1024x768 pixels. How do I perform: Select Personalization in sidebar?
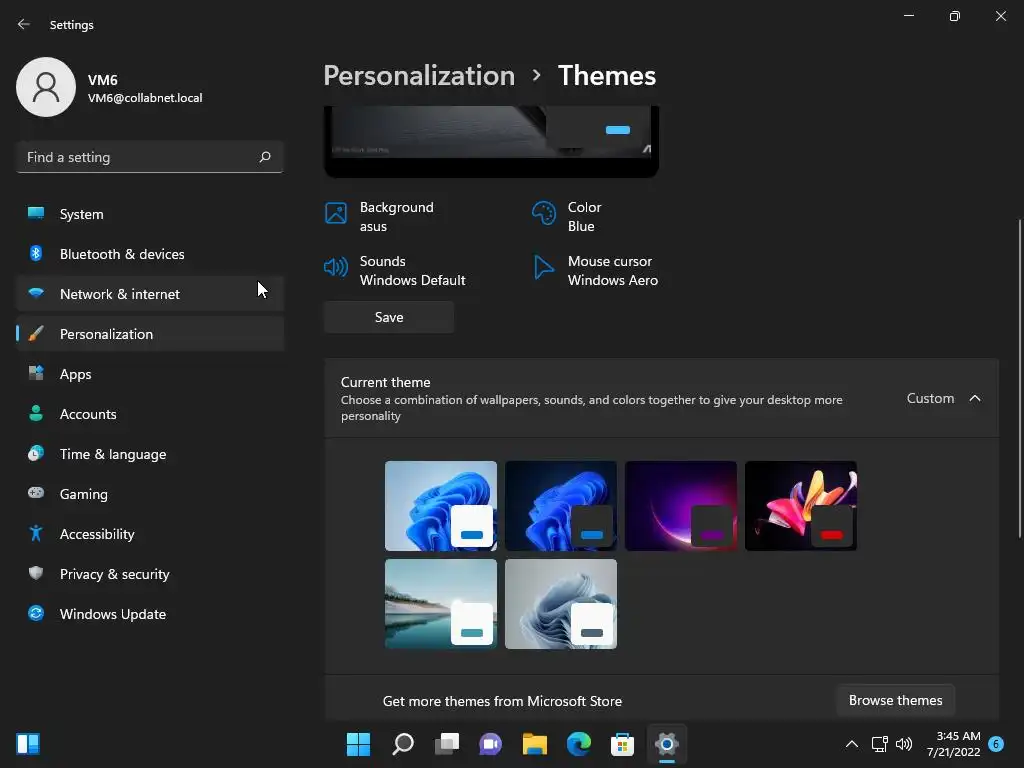(150, 334)
